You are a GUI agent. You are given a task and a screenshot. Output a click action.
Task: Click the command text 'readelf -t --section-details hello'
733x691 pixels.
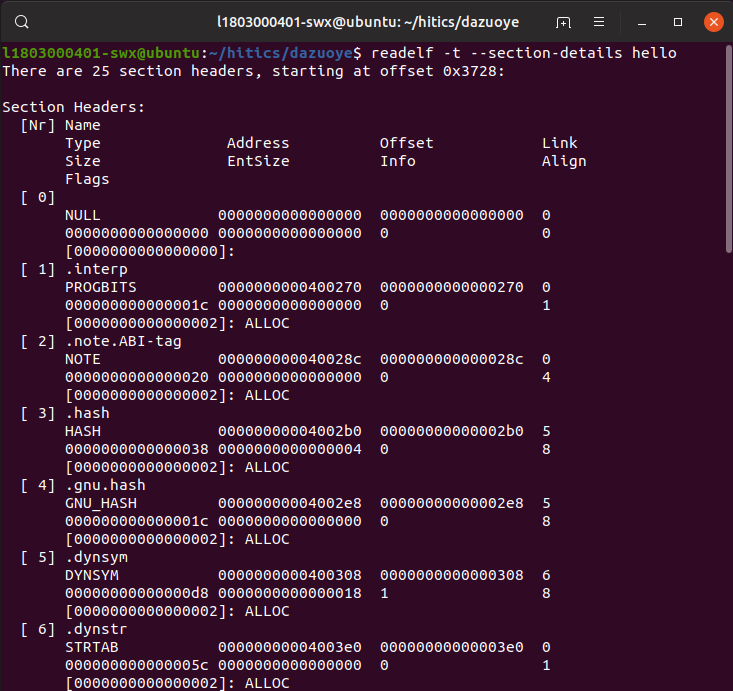coord(524,53)
